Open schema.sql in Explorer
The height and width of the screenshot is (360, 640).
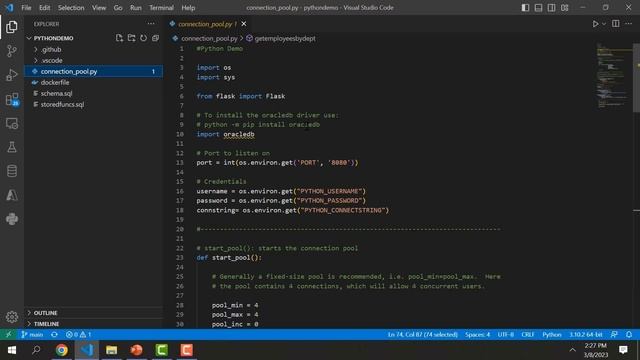point(56,93)
